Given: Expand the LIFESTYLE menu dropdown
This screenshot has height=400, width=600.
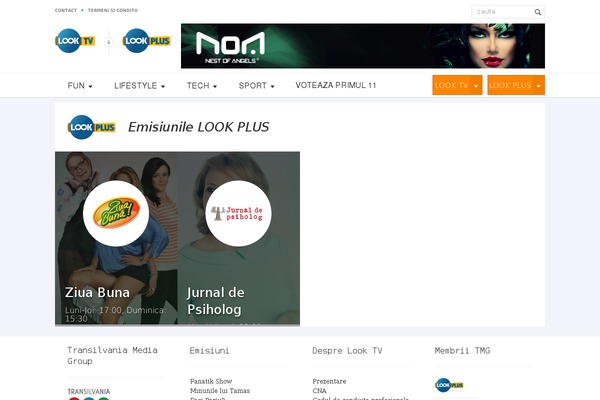Looking at the screenshot, I should point(139,86).
